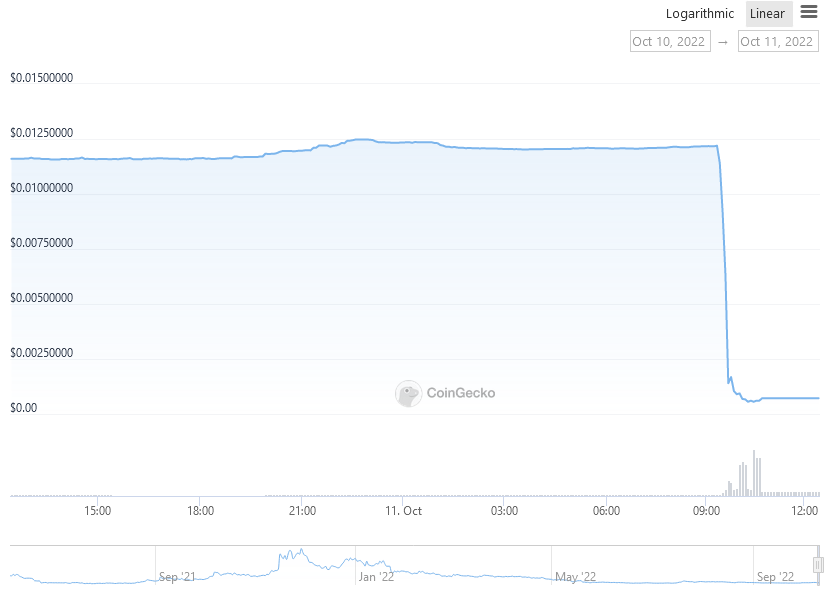
Task: Click the 09:00 time axis label
Action: point(707,511)
